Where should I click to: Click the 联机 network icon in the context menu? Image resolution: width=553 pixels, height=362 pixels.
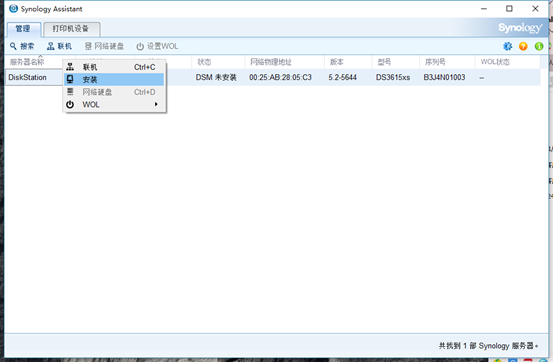70,67
